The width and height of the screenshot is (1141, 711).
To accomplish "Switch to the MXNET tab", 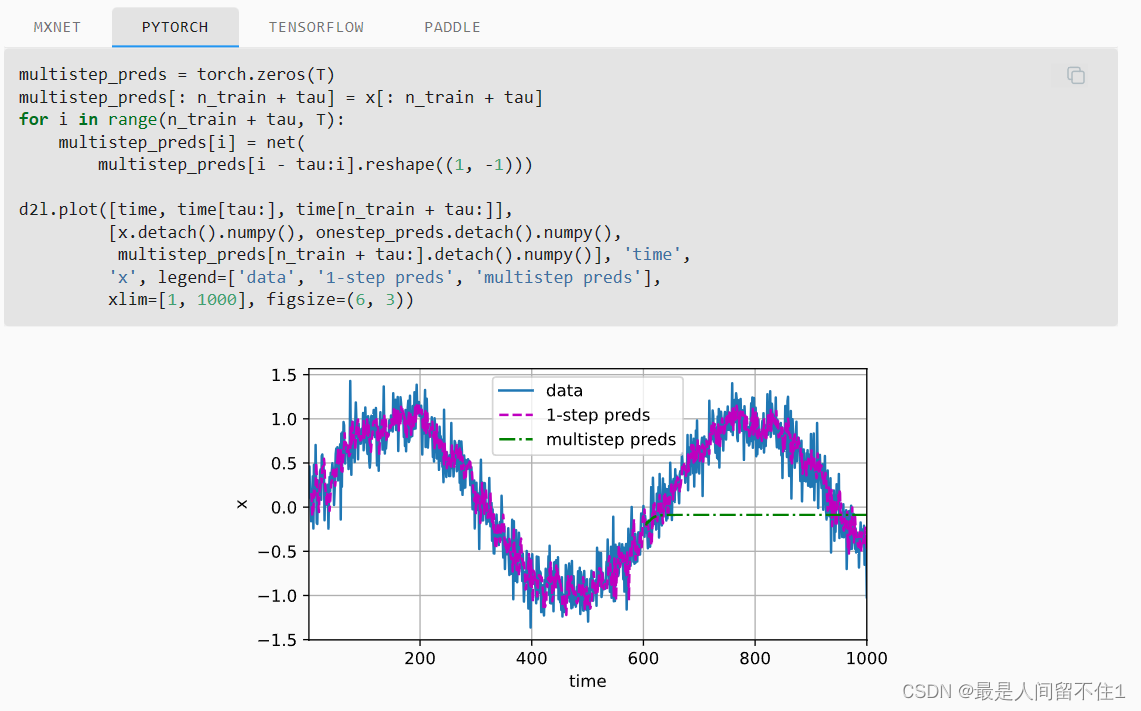I will click(56, 27).
